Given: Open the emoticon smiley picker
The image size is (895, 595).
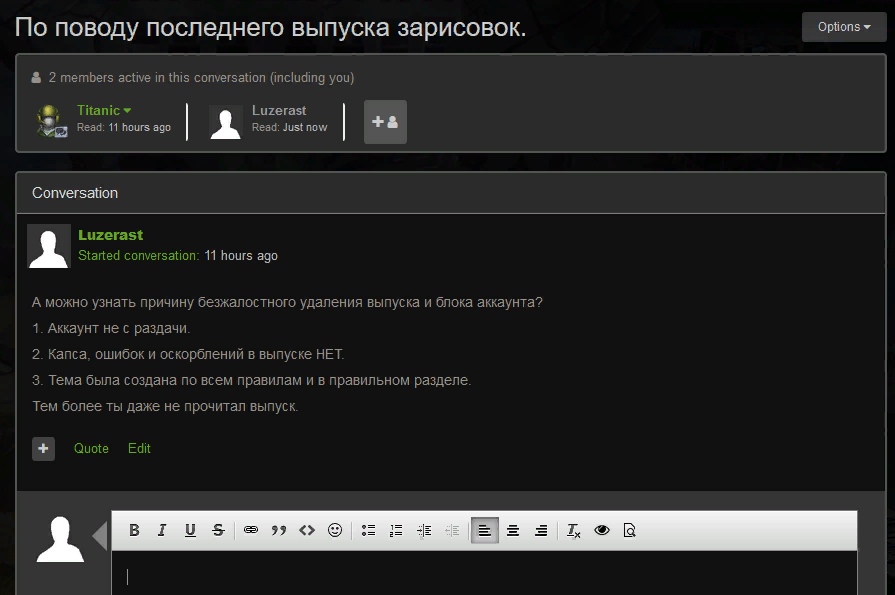Looking at the screenshot, I should (335, 530).
